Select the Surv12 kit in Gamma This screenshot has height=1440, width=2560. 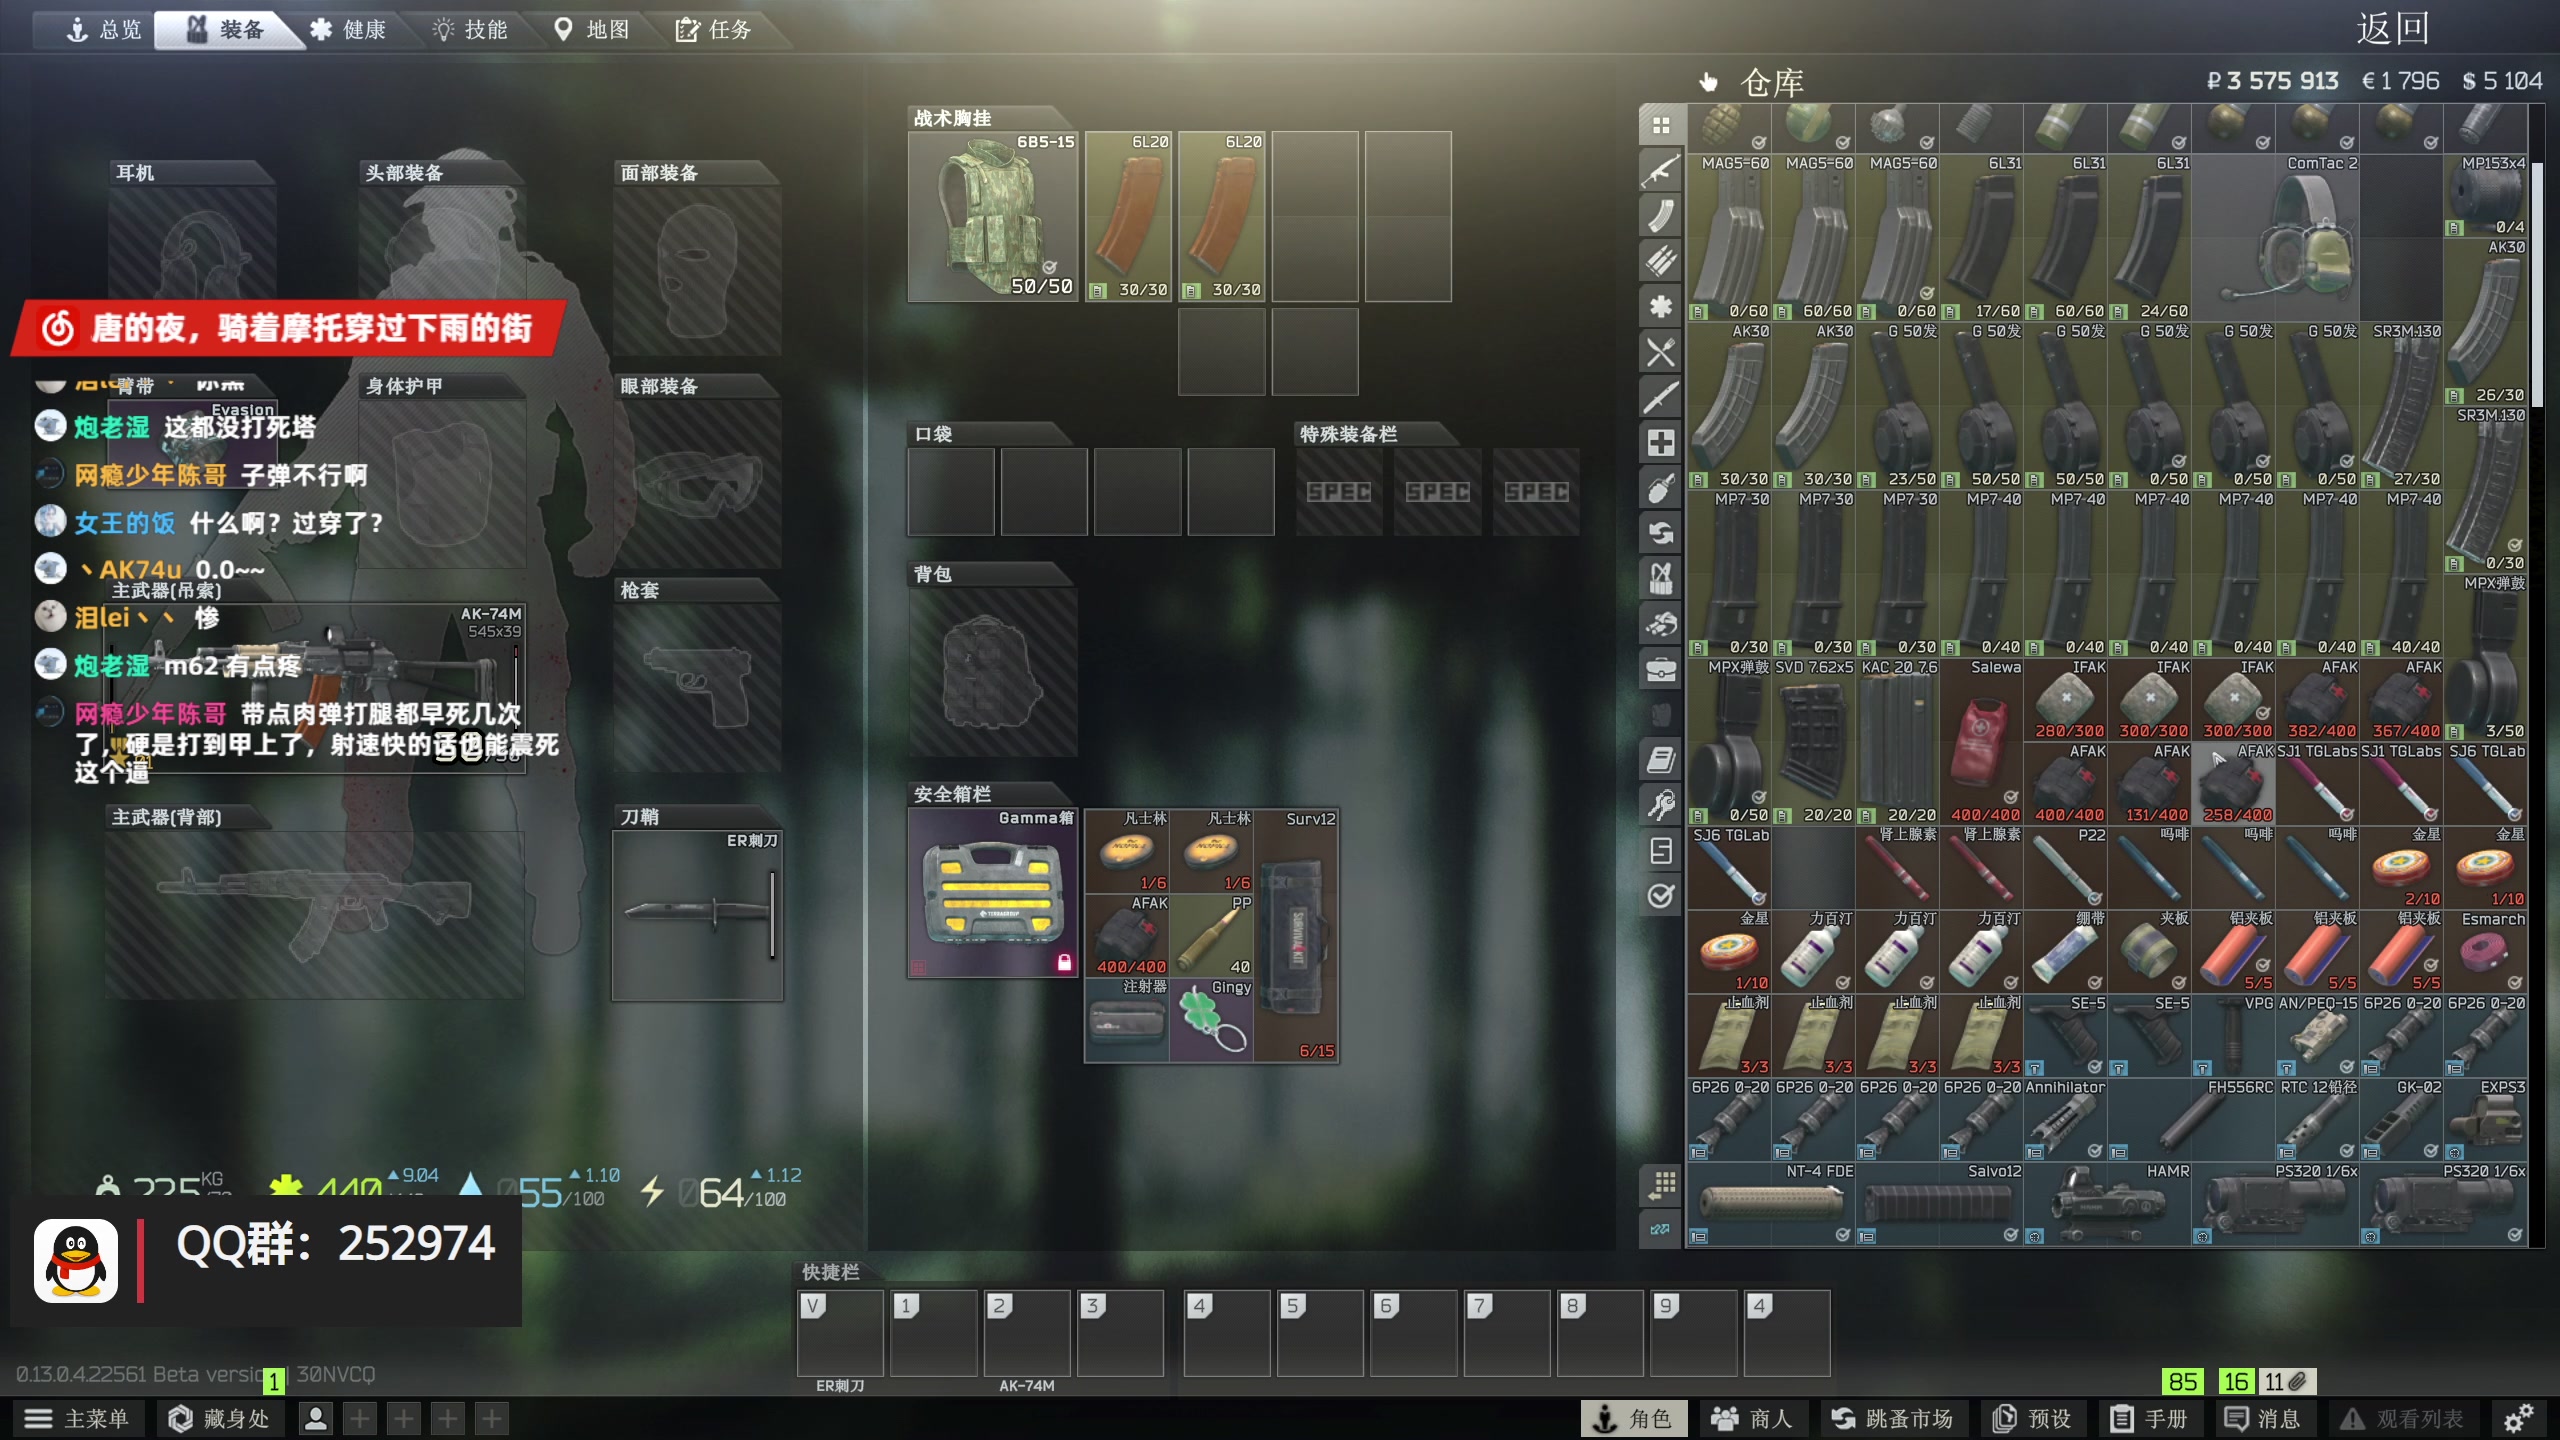[1296, 935]
